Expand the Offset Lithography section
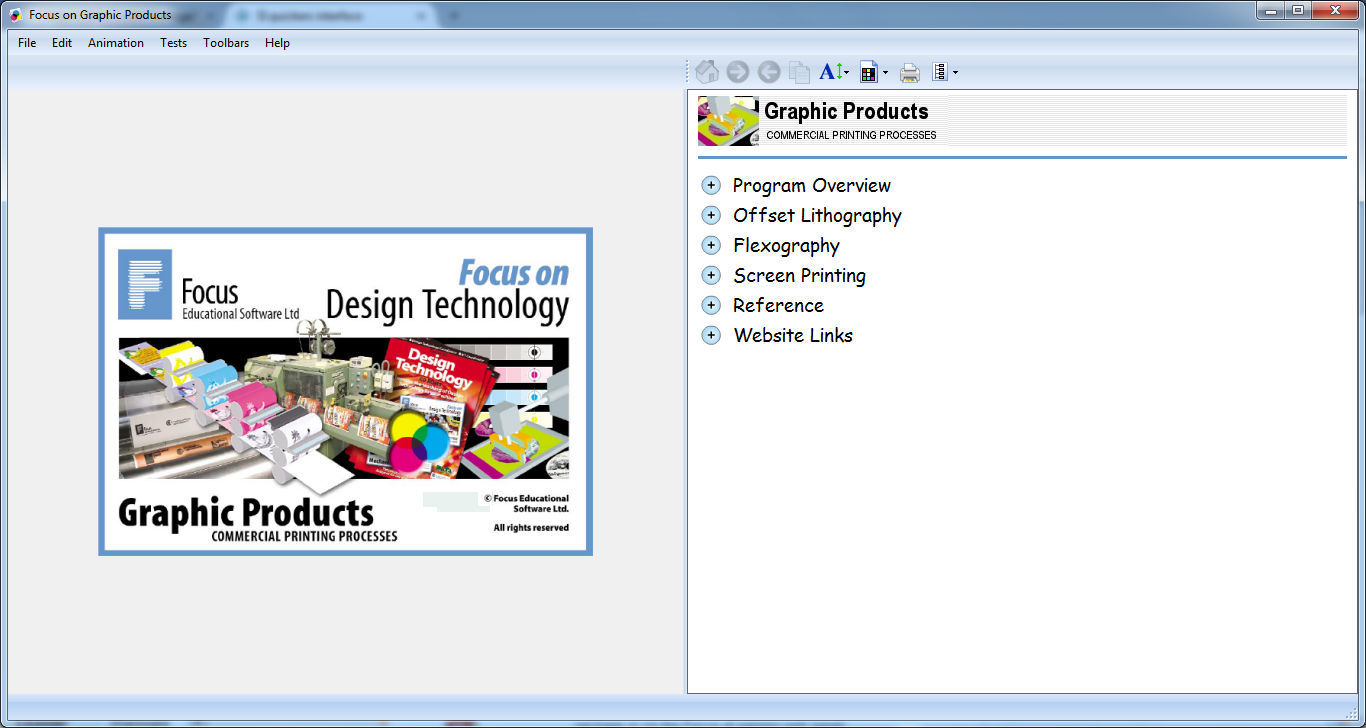 pos(711,215)
